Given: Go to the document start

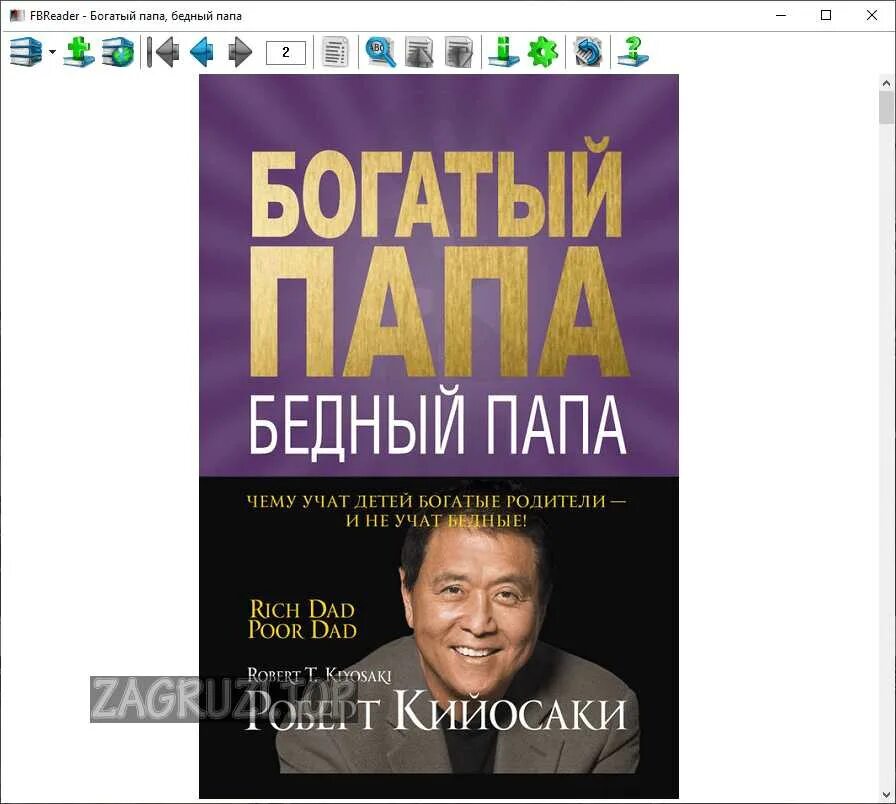Looking at the screenshot, I should (163, 52).
